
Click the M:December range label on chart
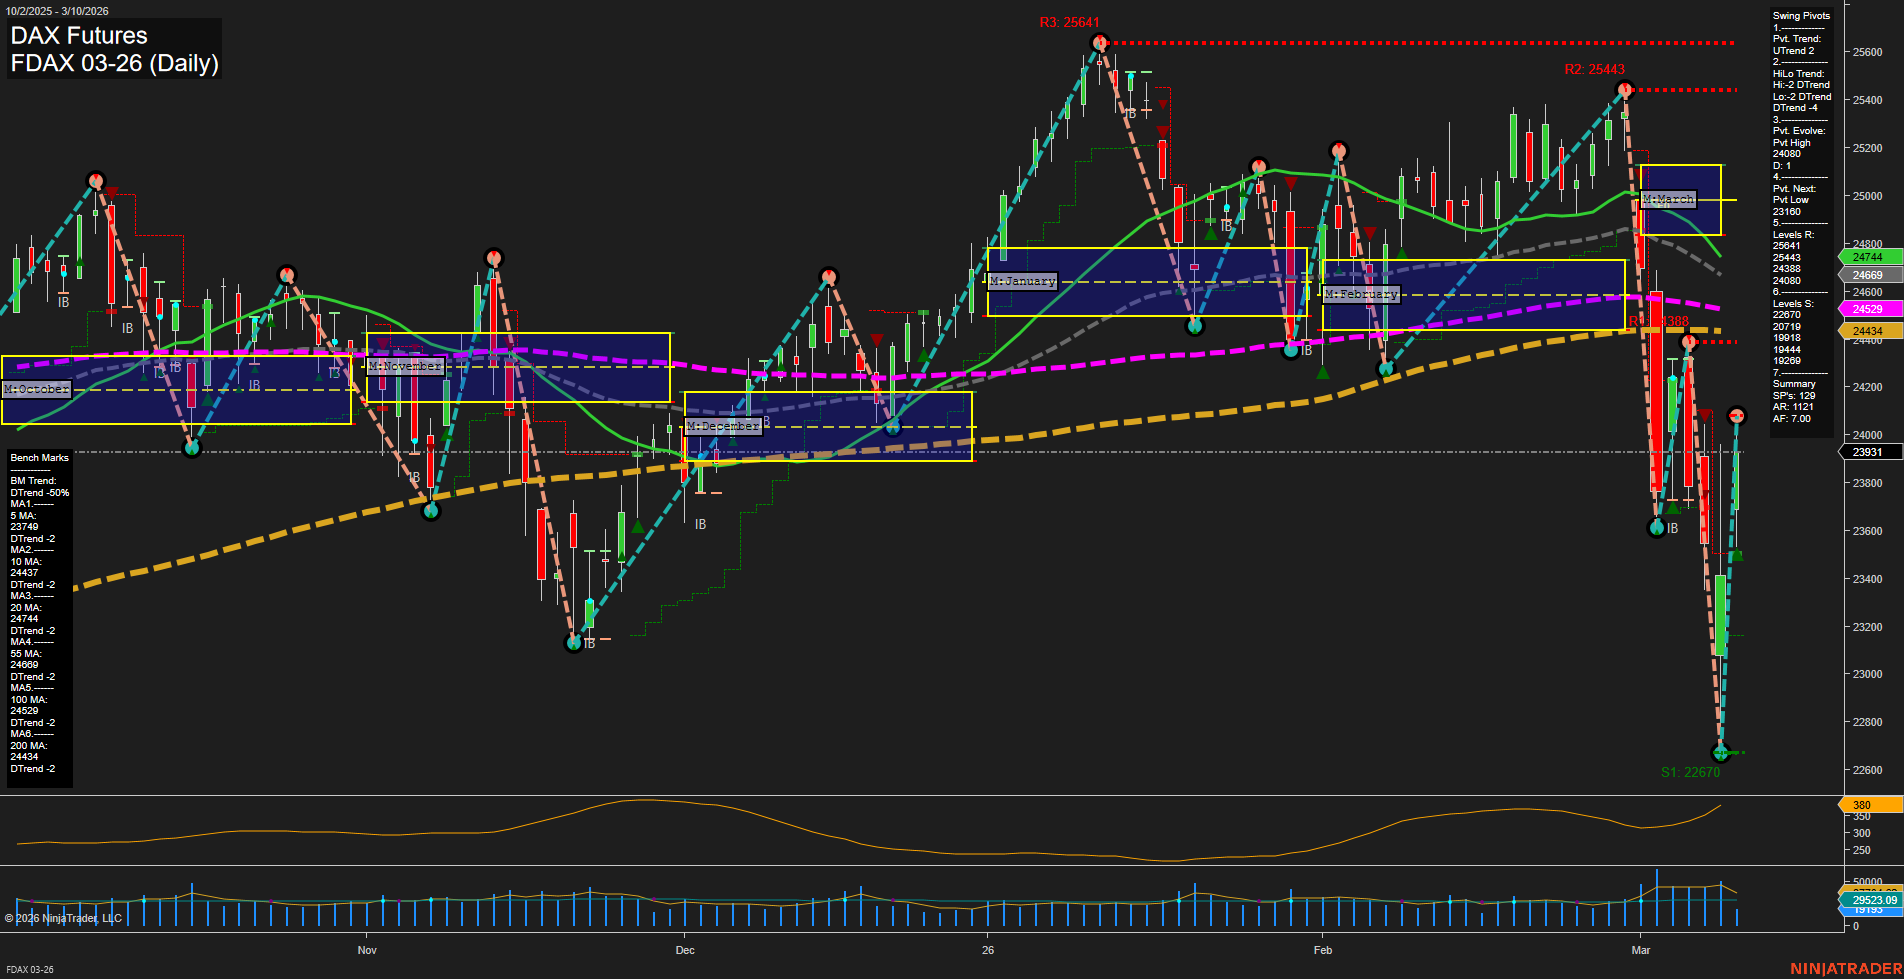[722, 425]
